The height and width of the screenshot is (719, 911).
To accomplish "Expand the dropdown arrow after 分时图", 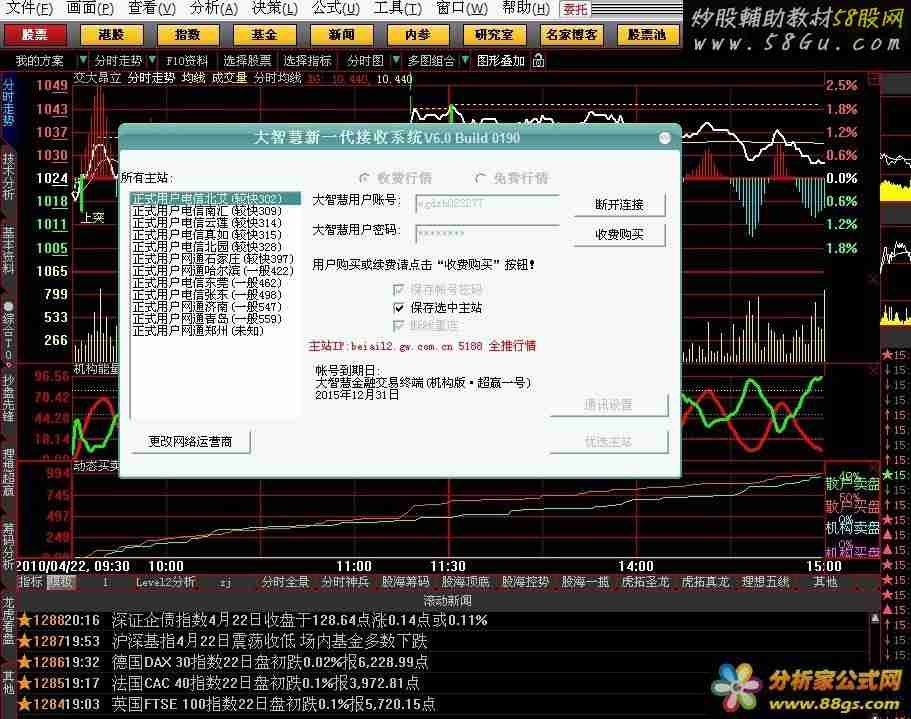I will [x=396, y=60].
